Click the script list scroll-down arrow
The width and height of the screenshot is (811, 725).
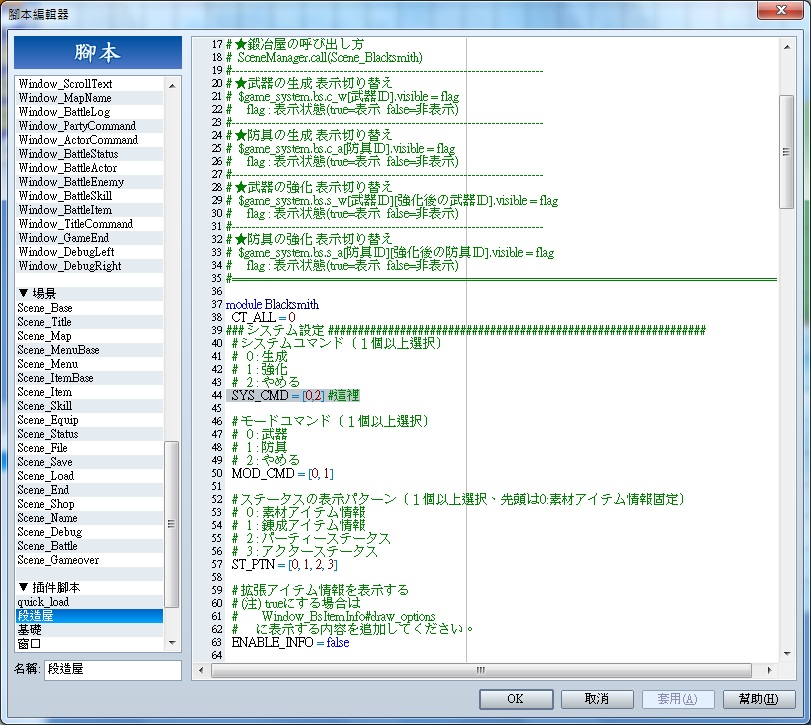pyautogui.click(x=172, y=643)
